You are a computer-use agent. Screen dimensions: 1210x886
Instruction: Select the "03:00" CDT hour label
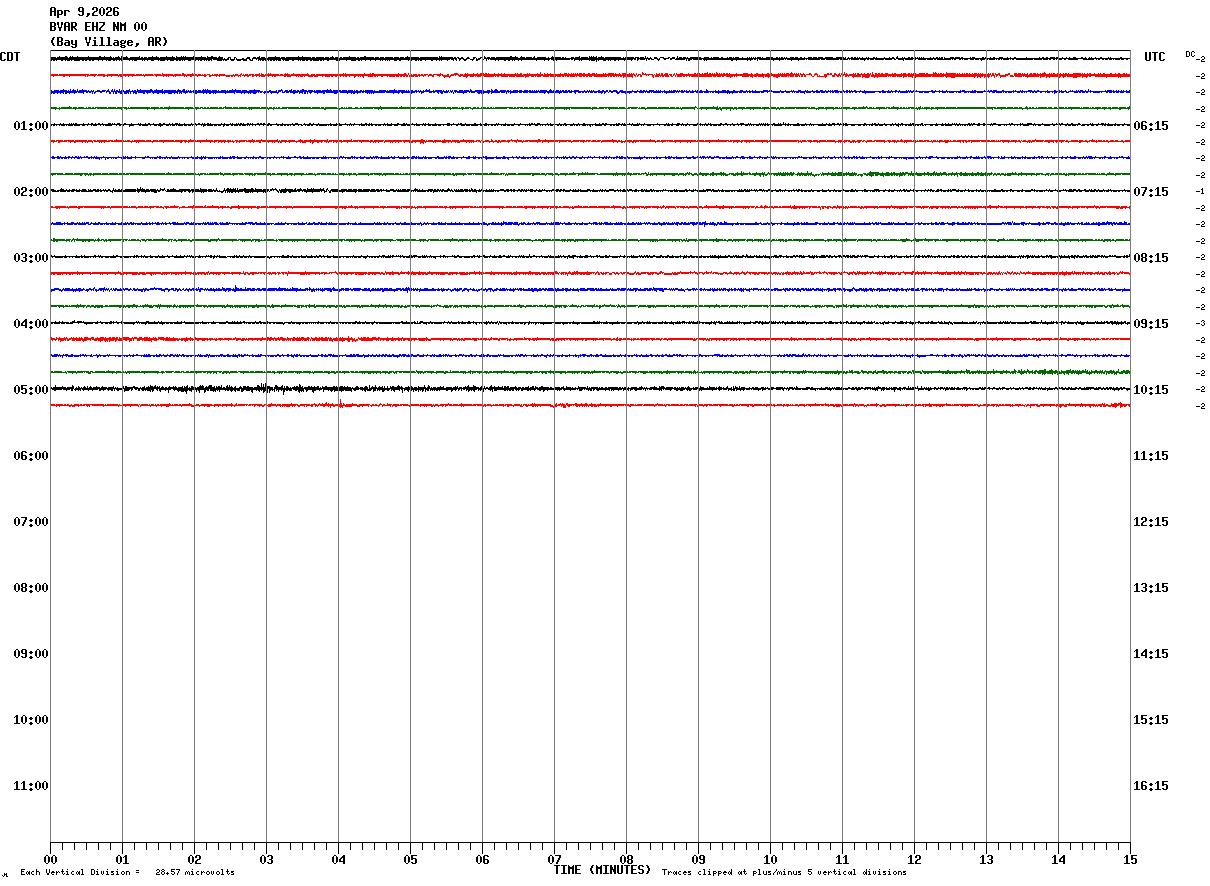[x=31, y=258]
